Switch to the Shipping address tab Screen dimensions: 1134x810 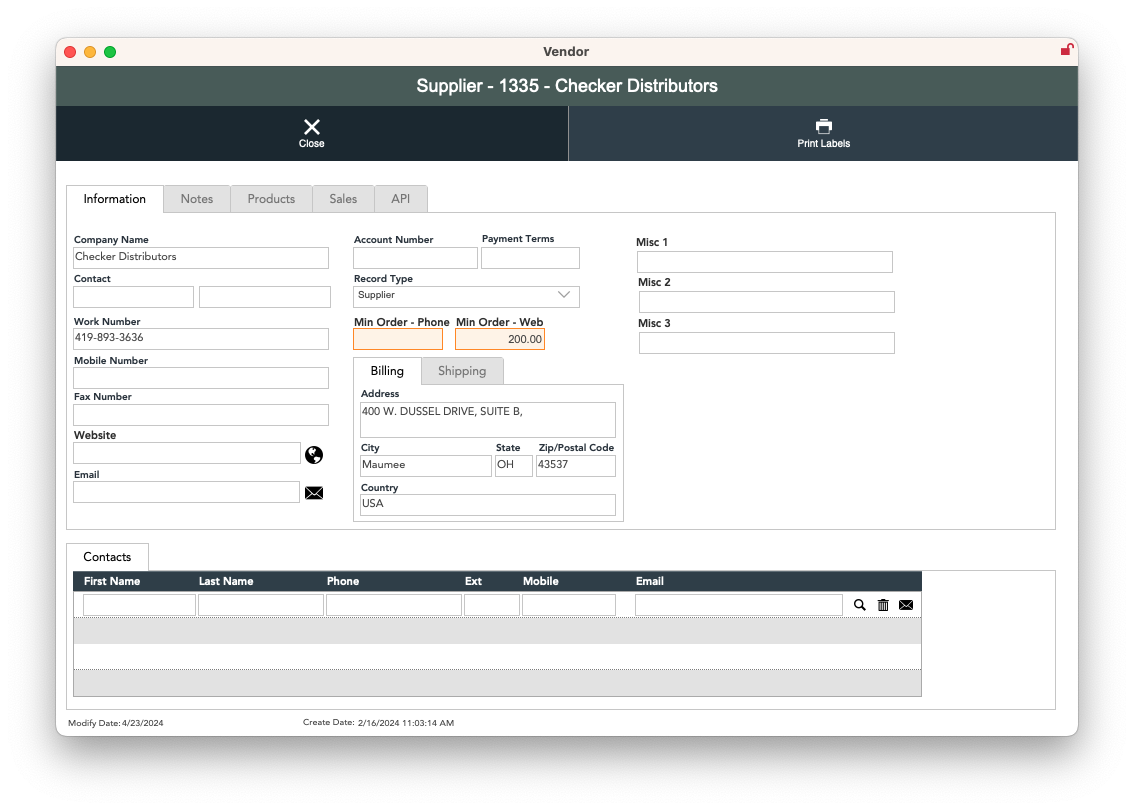[x=462, y=371]
